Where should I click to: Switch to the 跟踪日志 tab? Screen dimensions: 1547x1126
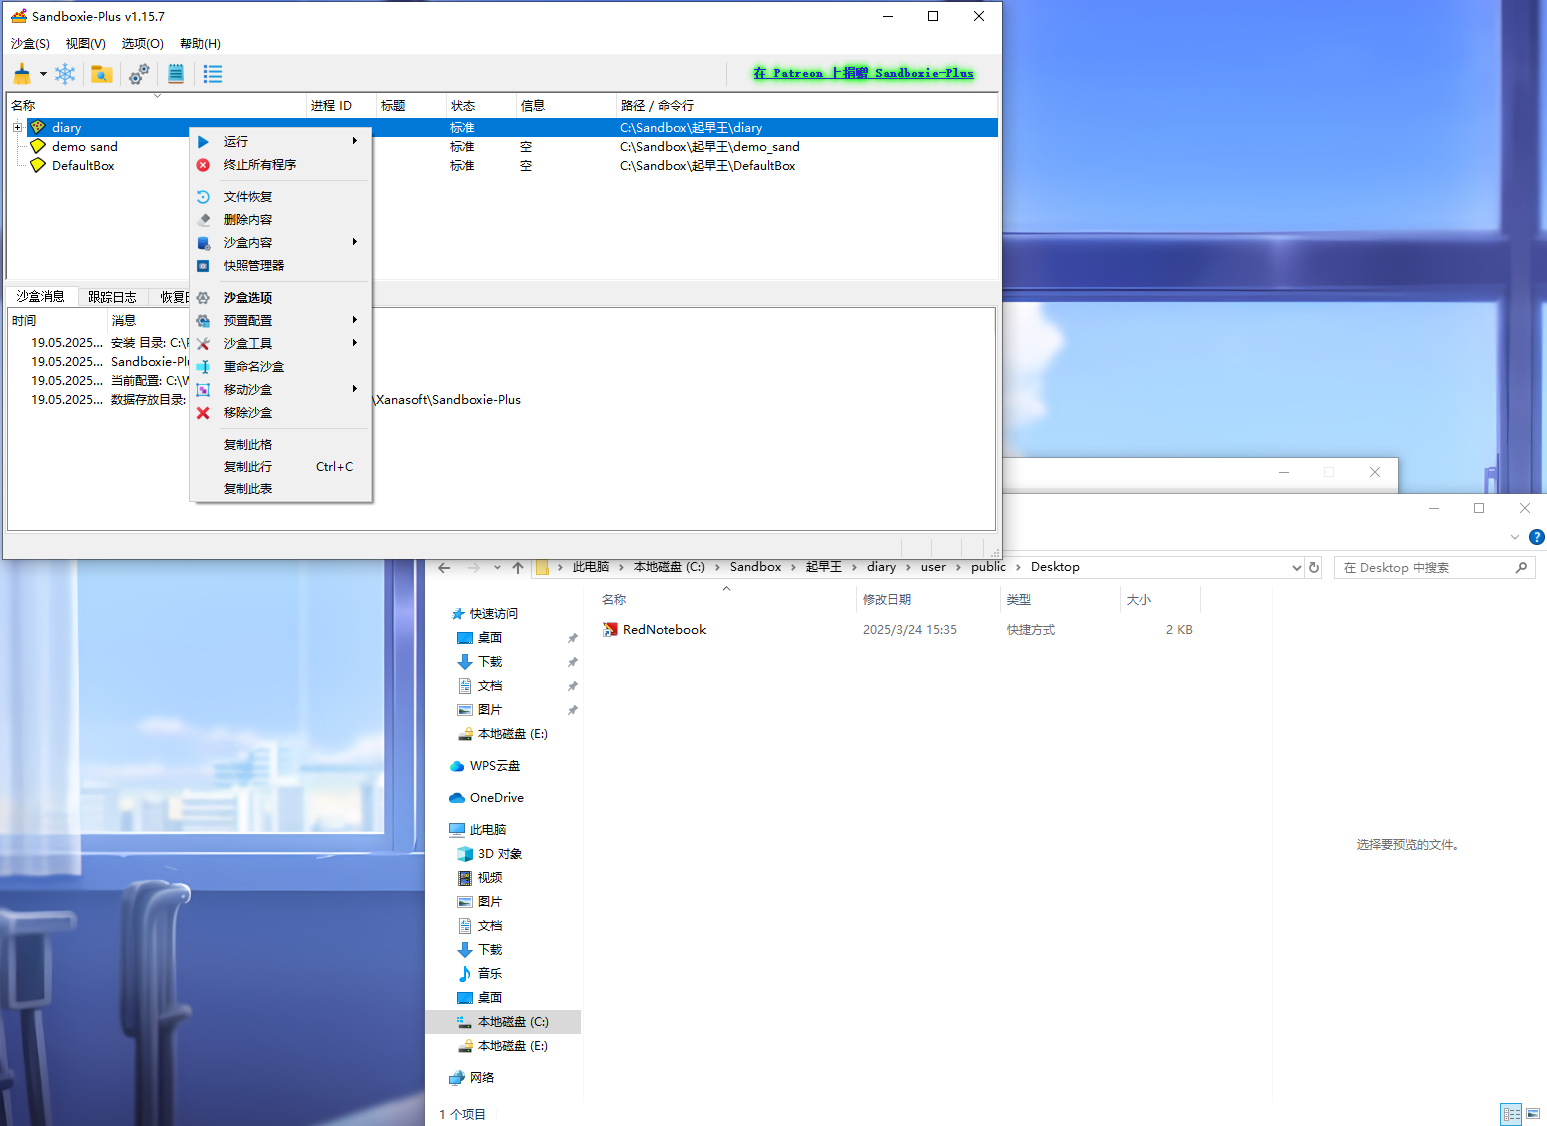[x=112, y=297]
